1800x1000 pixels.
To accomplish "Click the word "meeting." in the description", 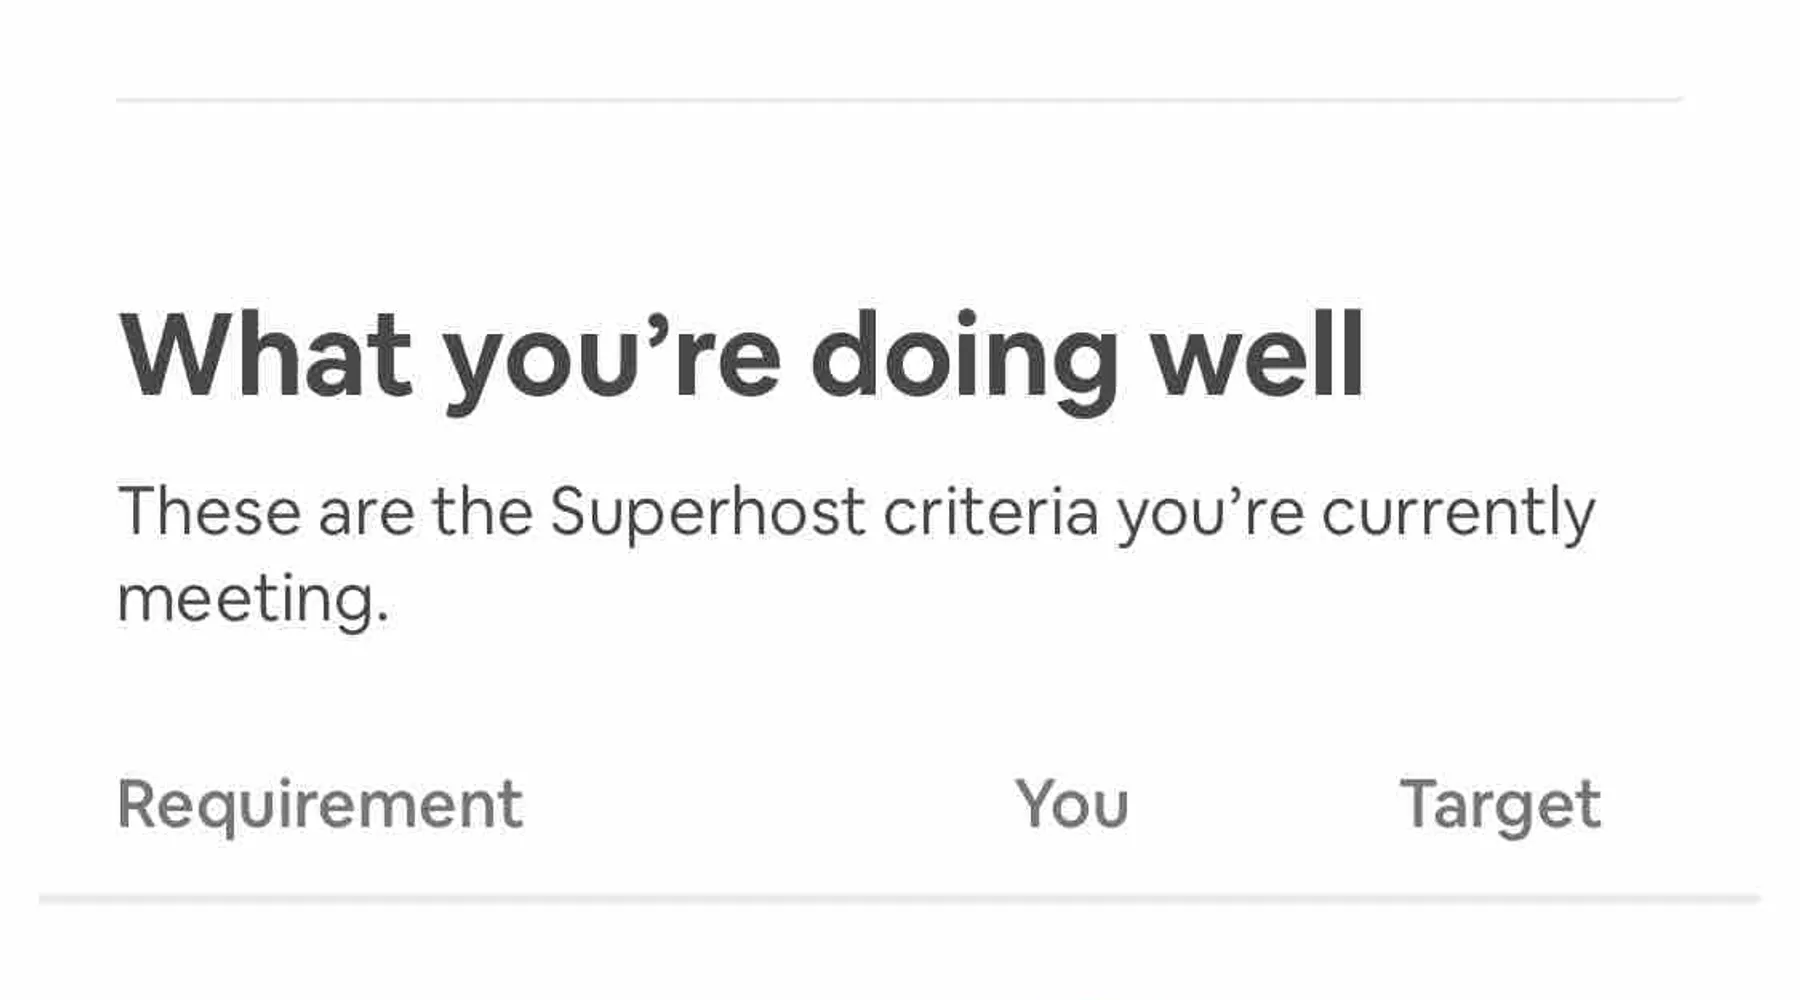I will pyautogui.click(x=253, y=600).
